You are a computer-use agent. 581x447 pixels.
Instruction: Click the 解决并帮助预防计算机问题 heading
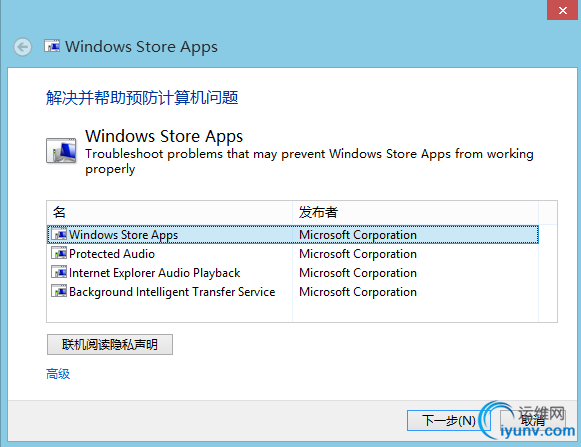[x=142, y=98]
